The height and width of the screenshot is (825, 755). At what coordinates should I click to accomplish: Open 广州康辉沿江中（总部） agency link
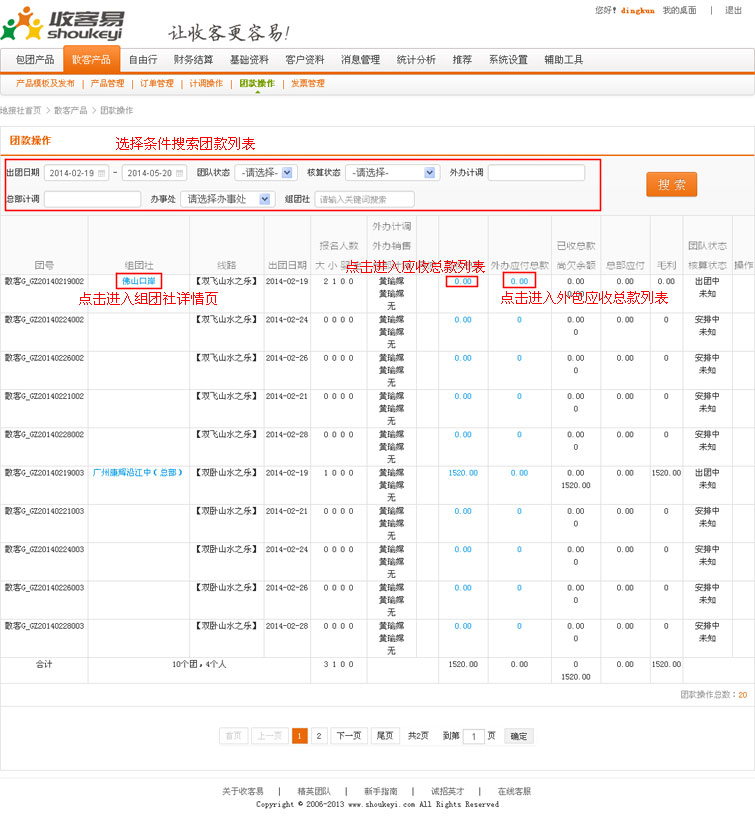(138, 473)
